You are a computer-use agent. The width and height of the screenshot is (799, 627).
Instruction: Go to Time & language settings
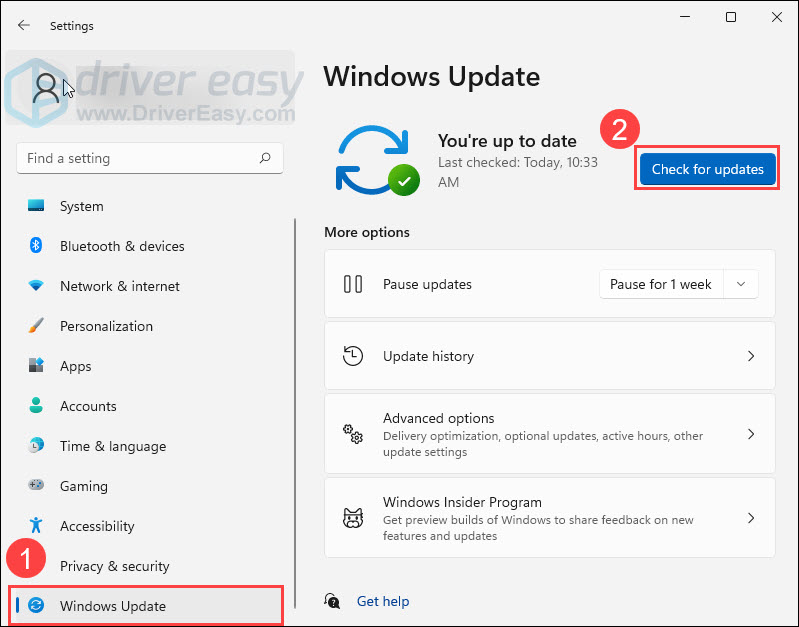tap(112, 446)
